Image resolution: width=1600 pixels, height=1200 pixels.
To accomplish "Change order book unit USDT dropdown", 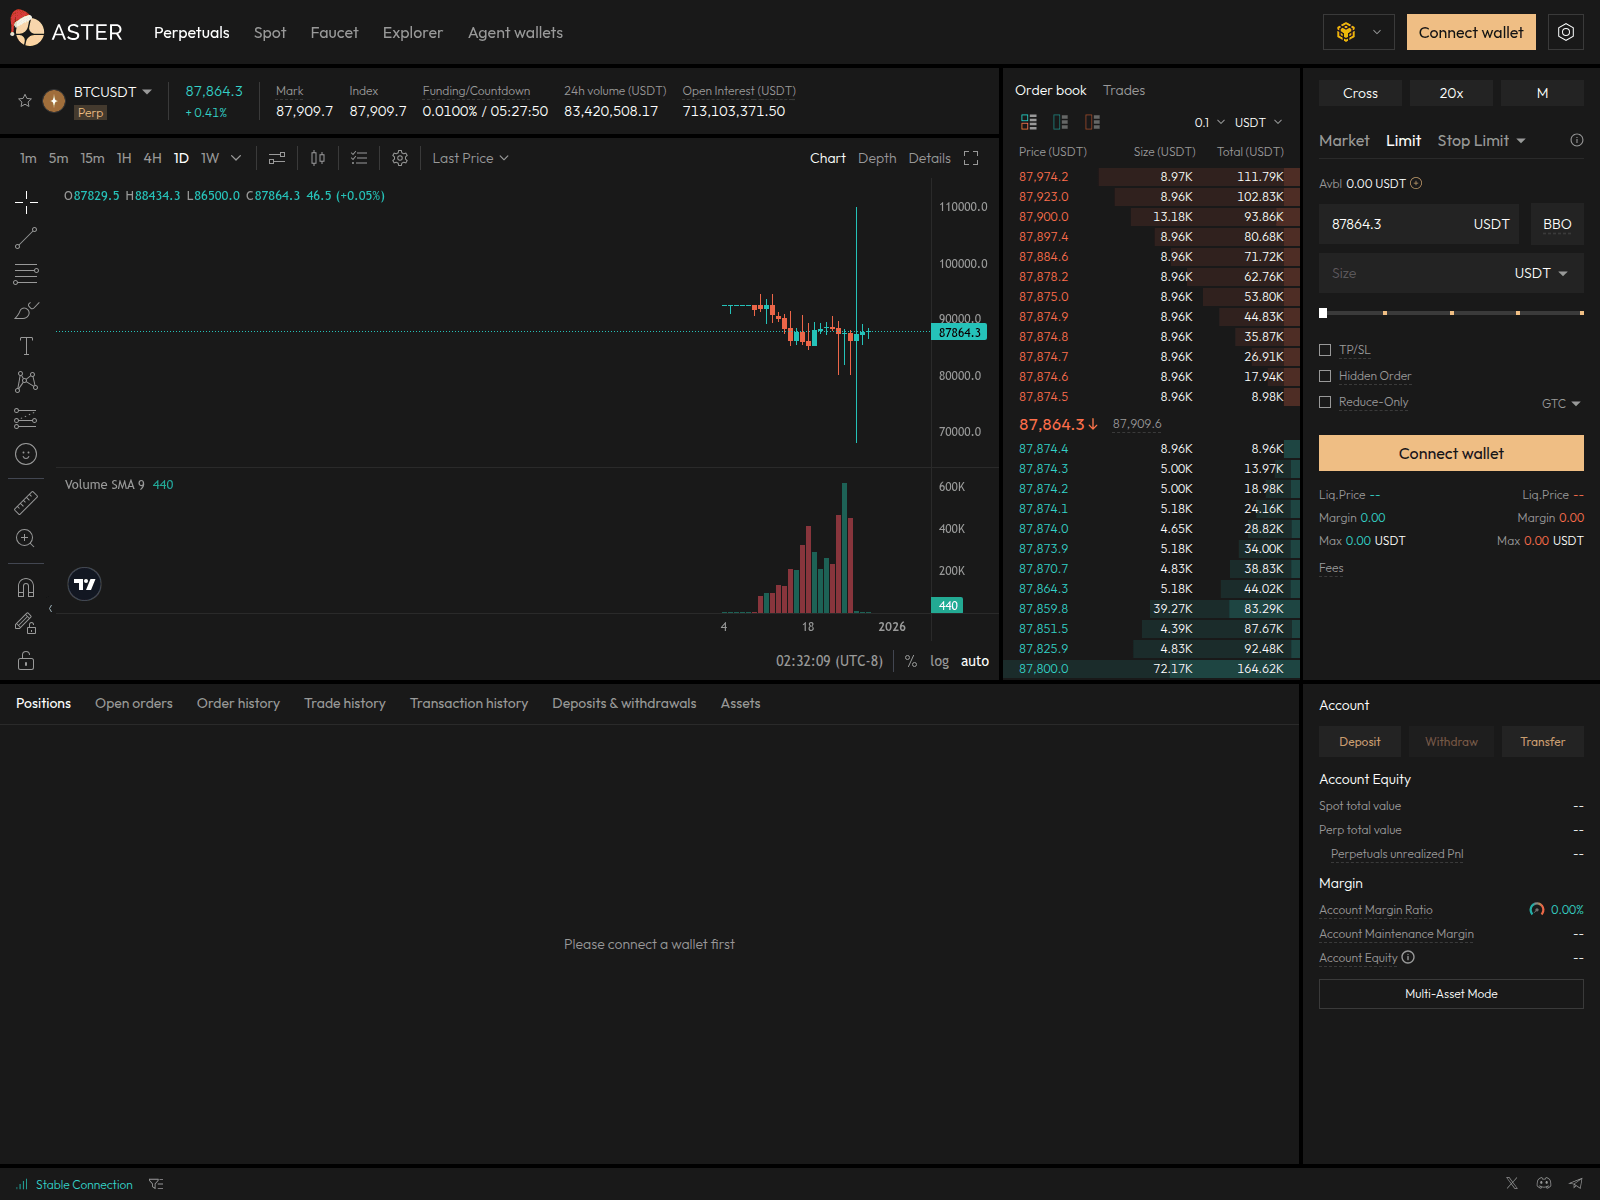I will pyautogui.click(x=1258, y=122).
